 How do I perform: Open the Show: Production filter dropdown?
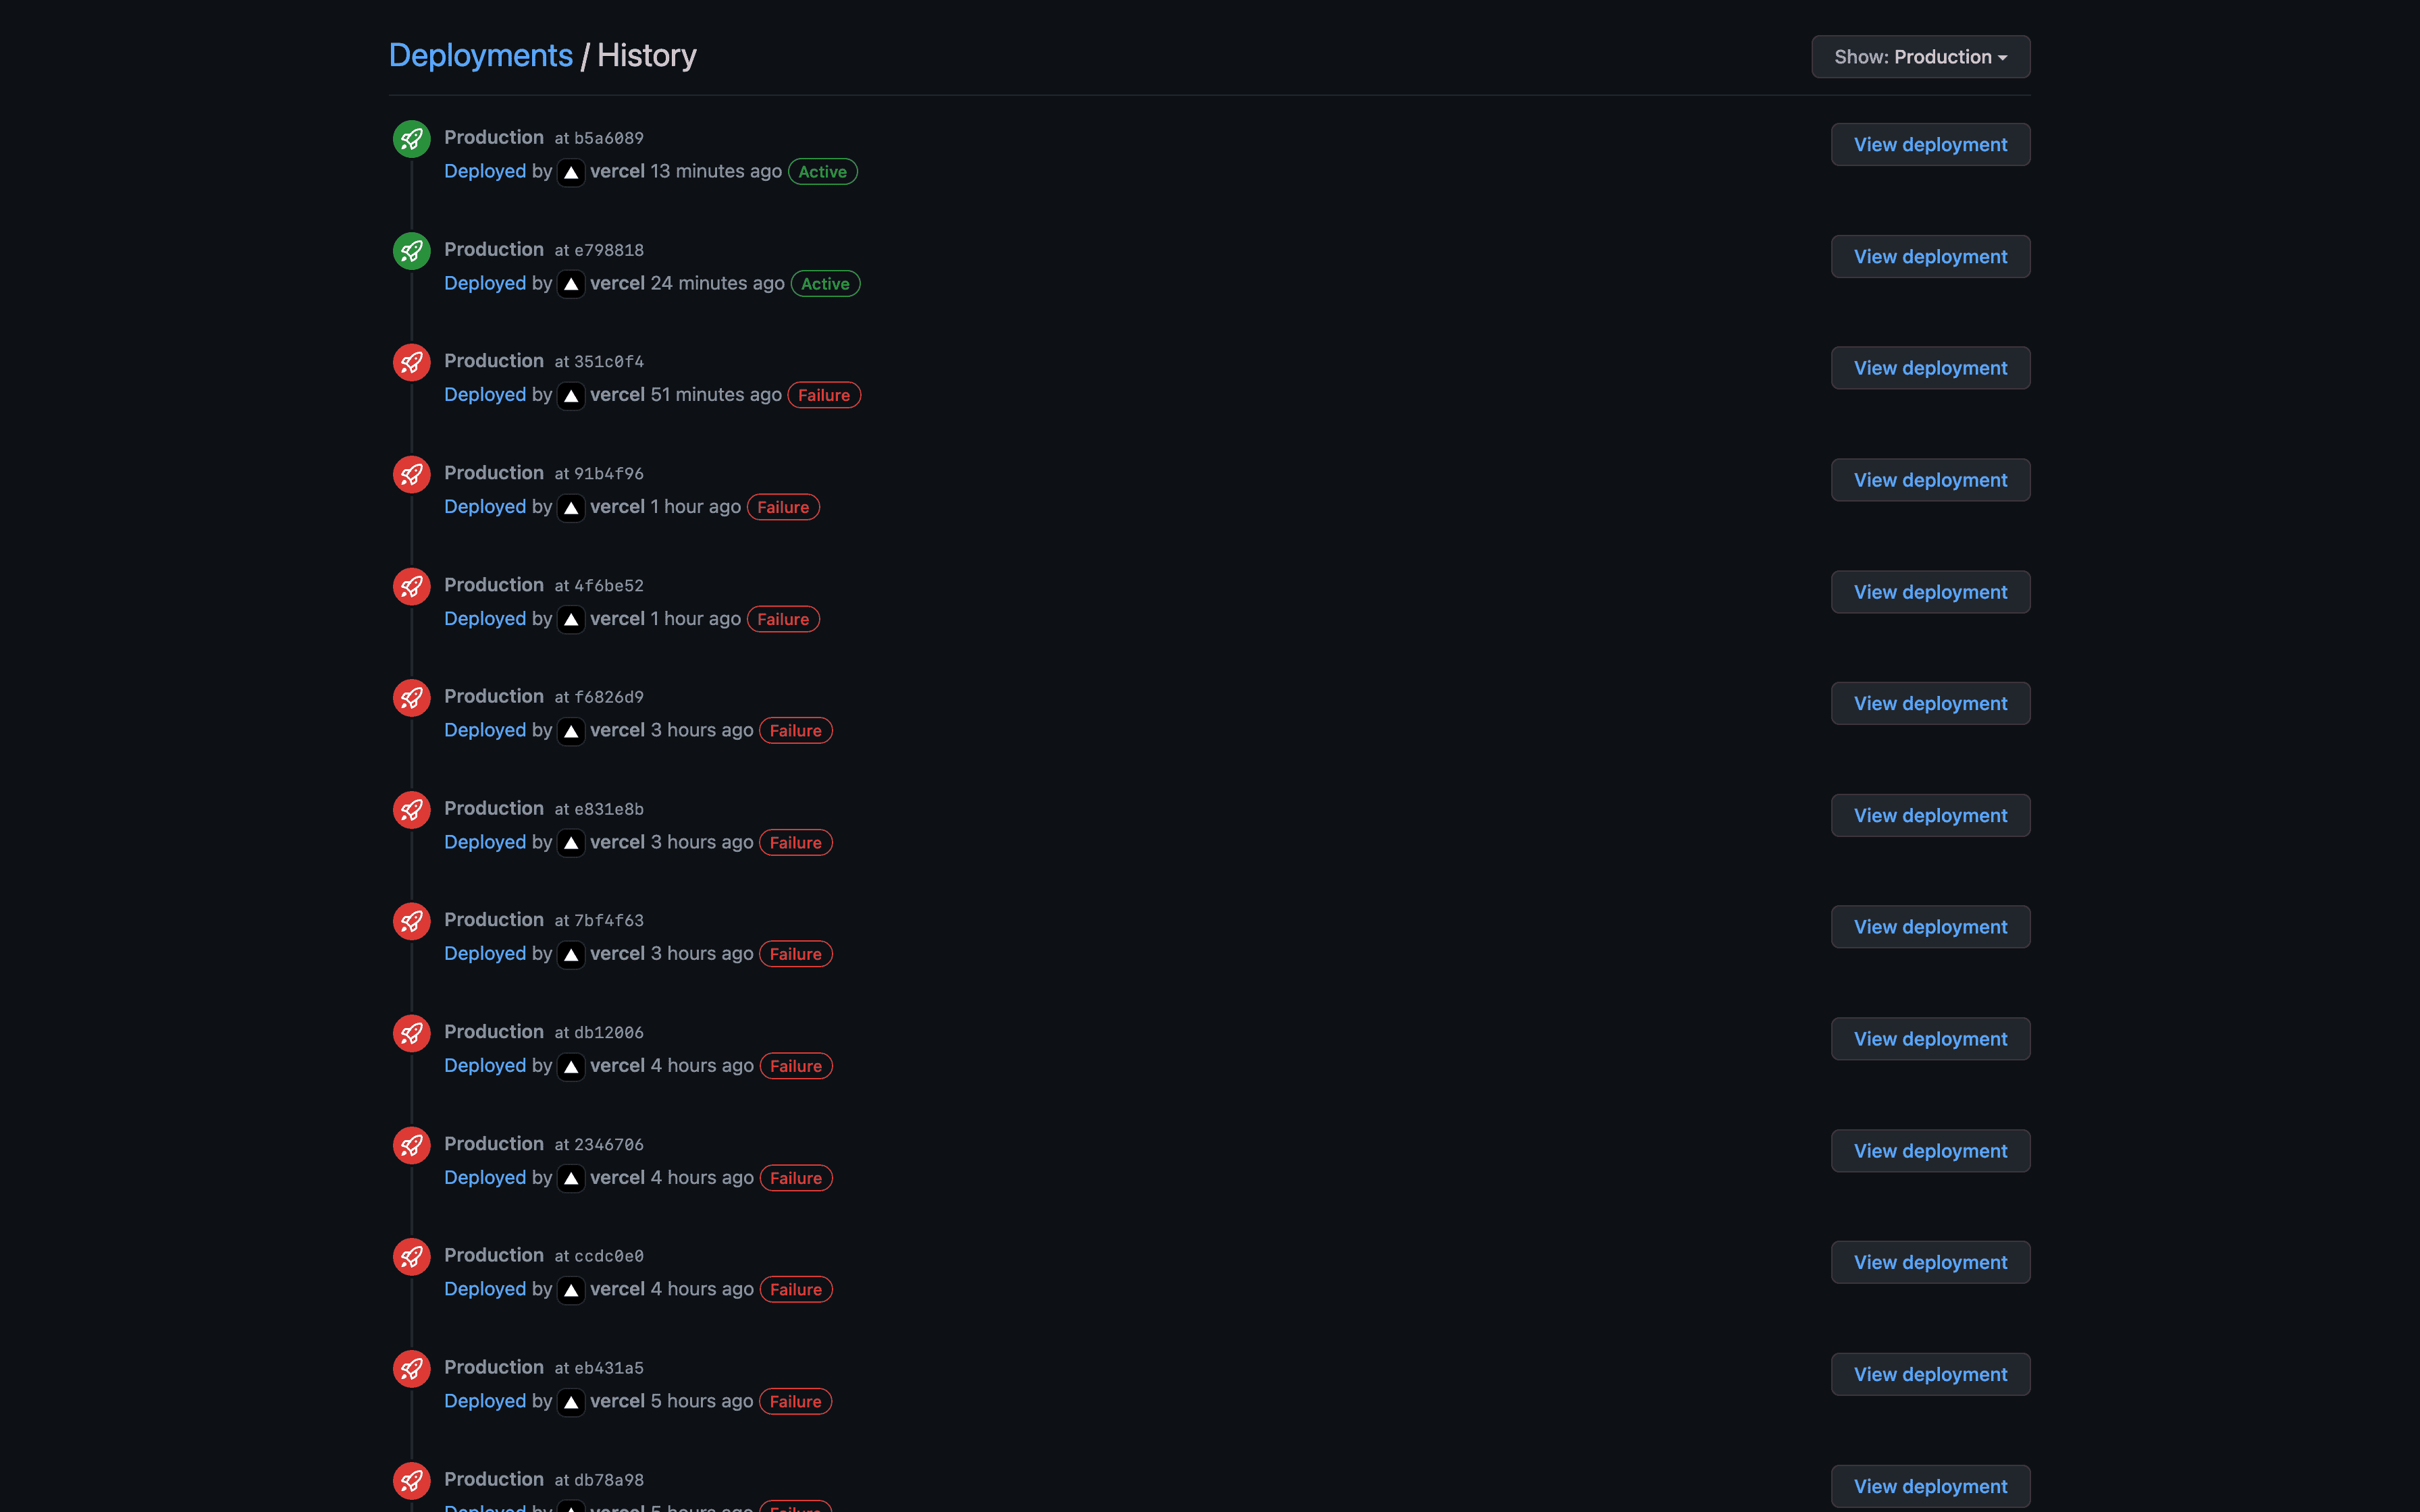(x=1920, y=57)
